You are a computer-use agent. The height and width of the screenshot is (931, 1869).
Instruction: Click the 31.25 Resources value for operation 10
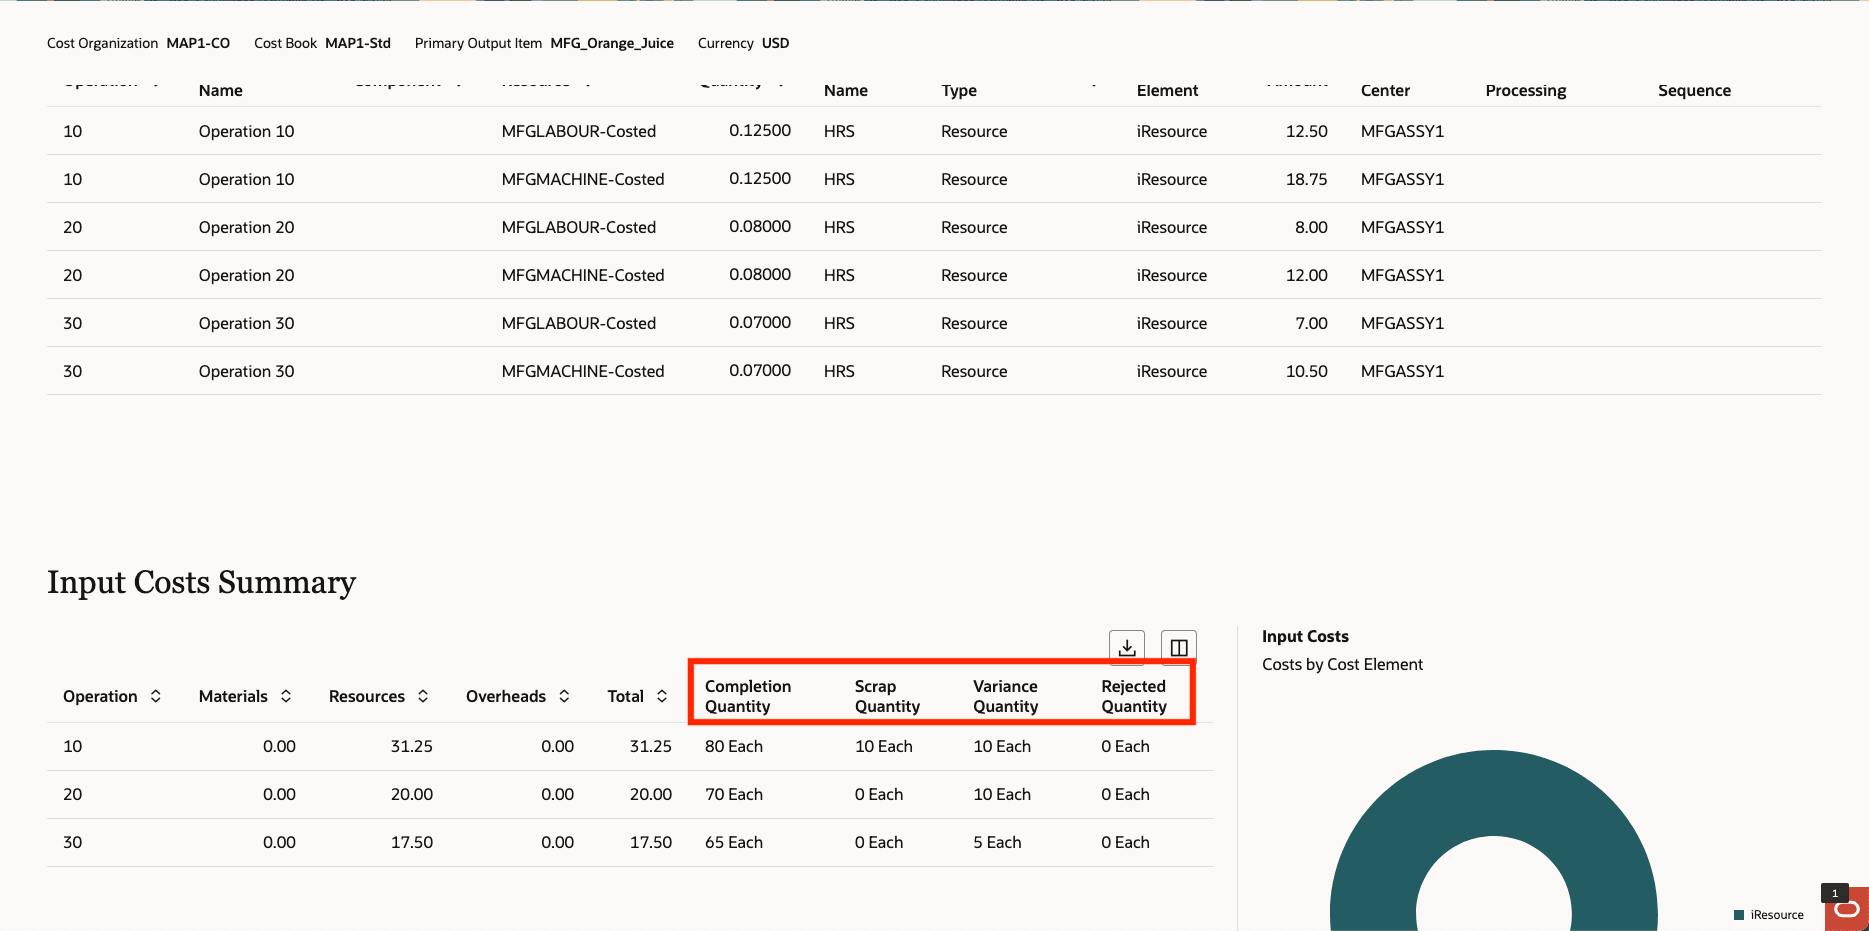point(412,746)
